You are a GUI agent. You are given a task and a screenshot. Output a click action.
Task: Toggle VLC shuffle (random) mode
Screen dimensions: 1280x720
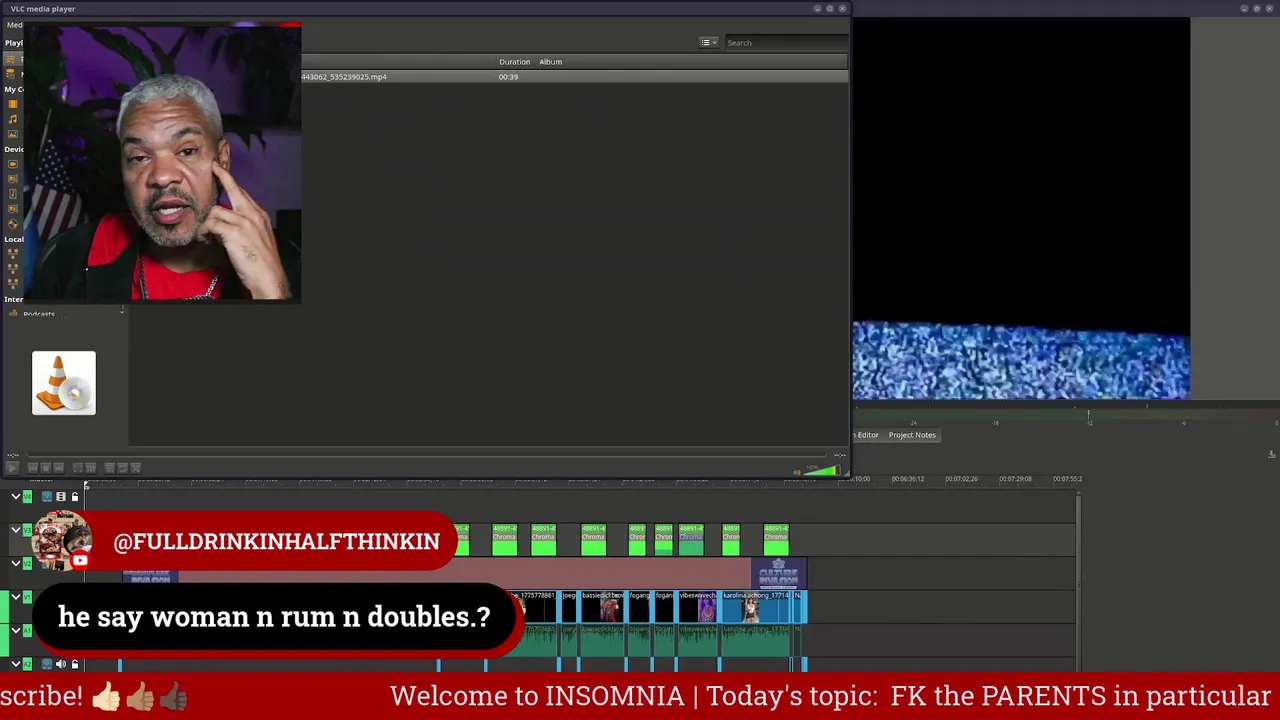[136, 467]
